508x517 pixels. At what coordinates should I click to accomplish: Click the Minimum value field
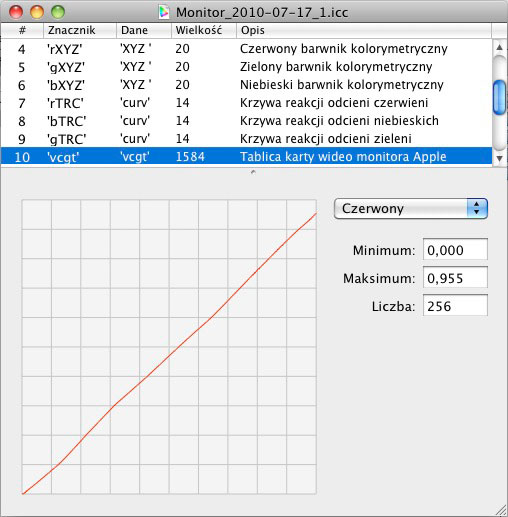coord(455,249)
